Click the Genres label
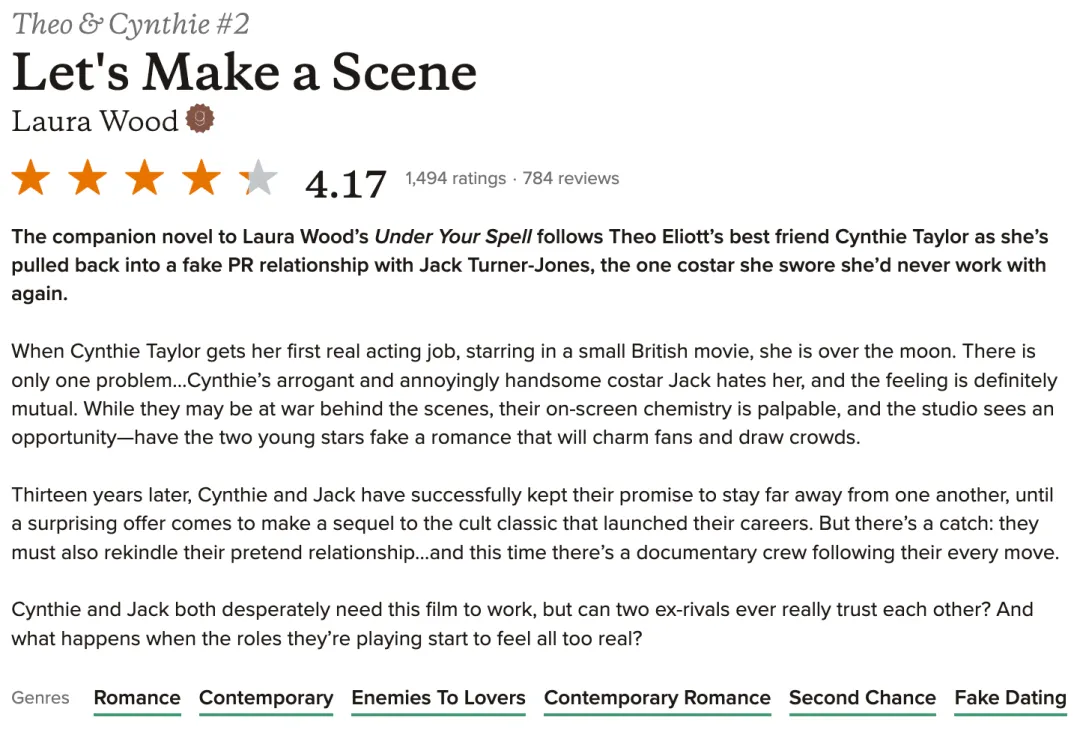1080x738 pixels. pos(41,698)
